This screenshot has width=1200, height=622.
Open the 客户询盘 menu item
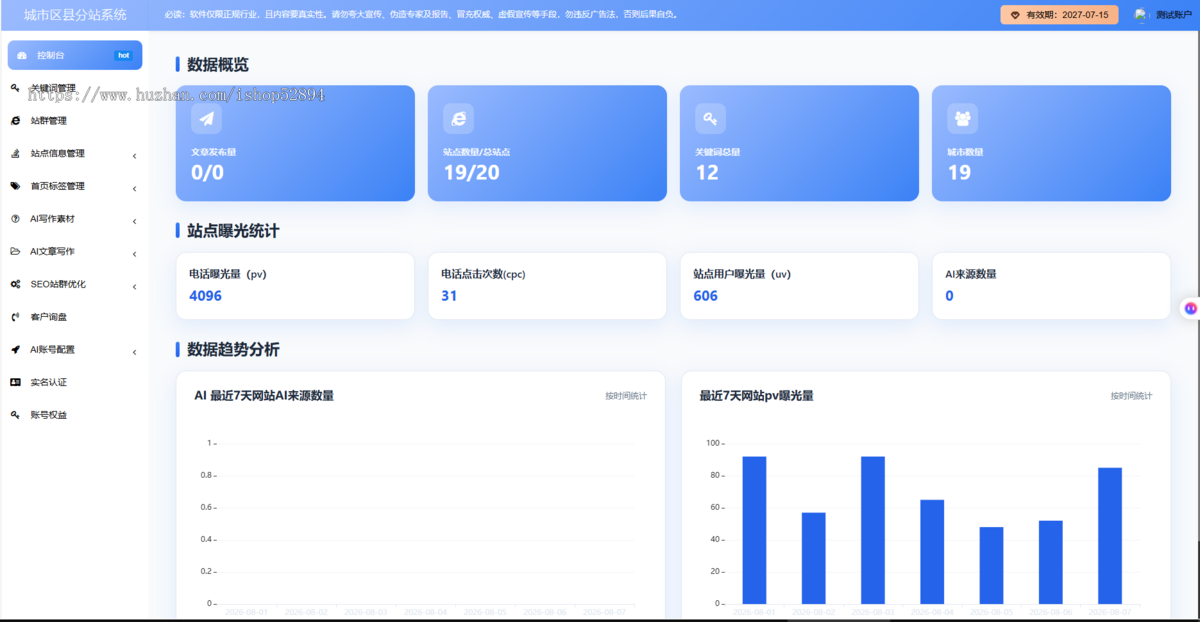tap(74, 317)
